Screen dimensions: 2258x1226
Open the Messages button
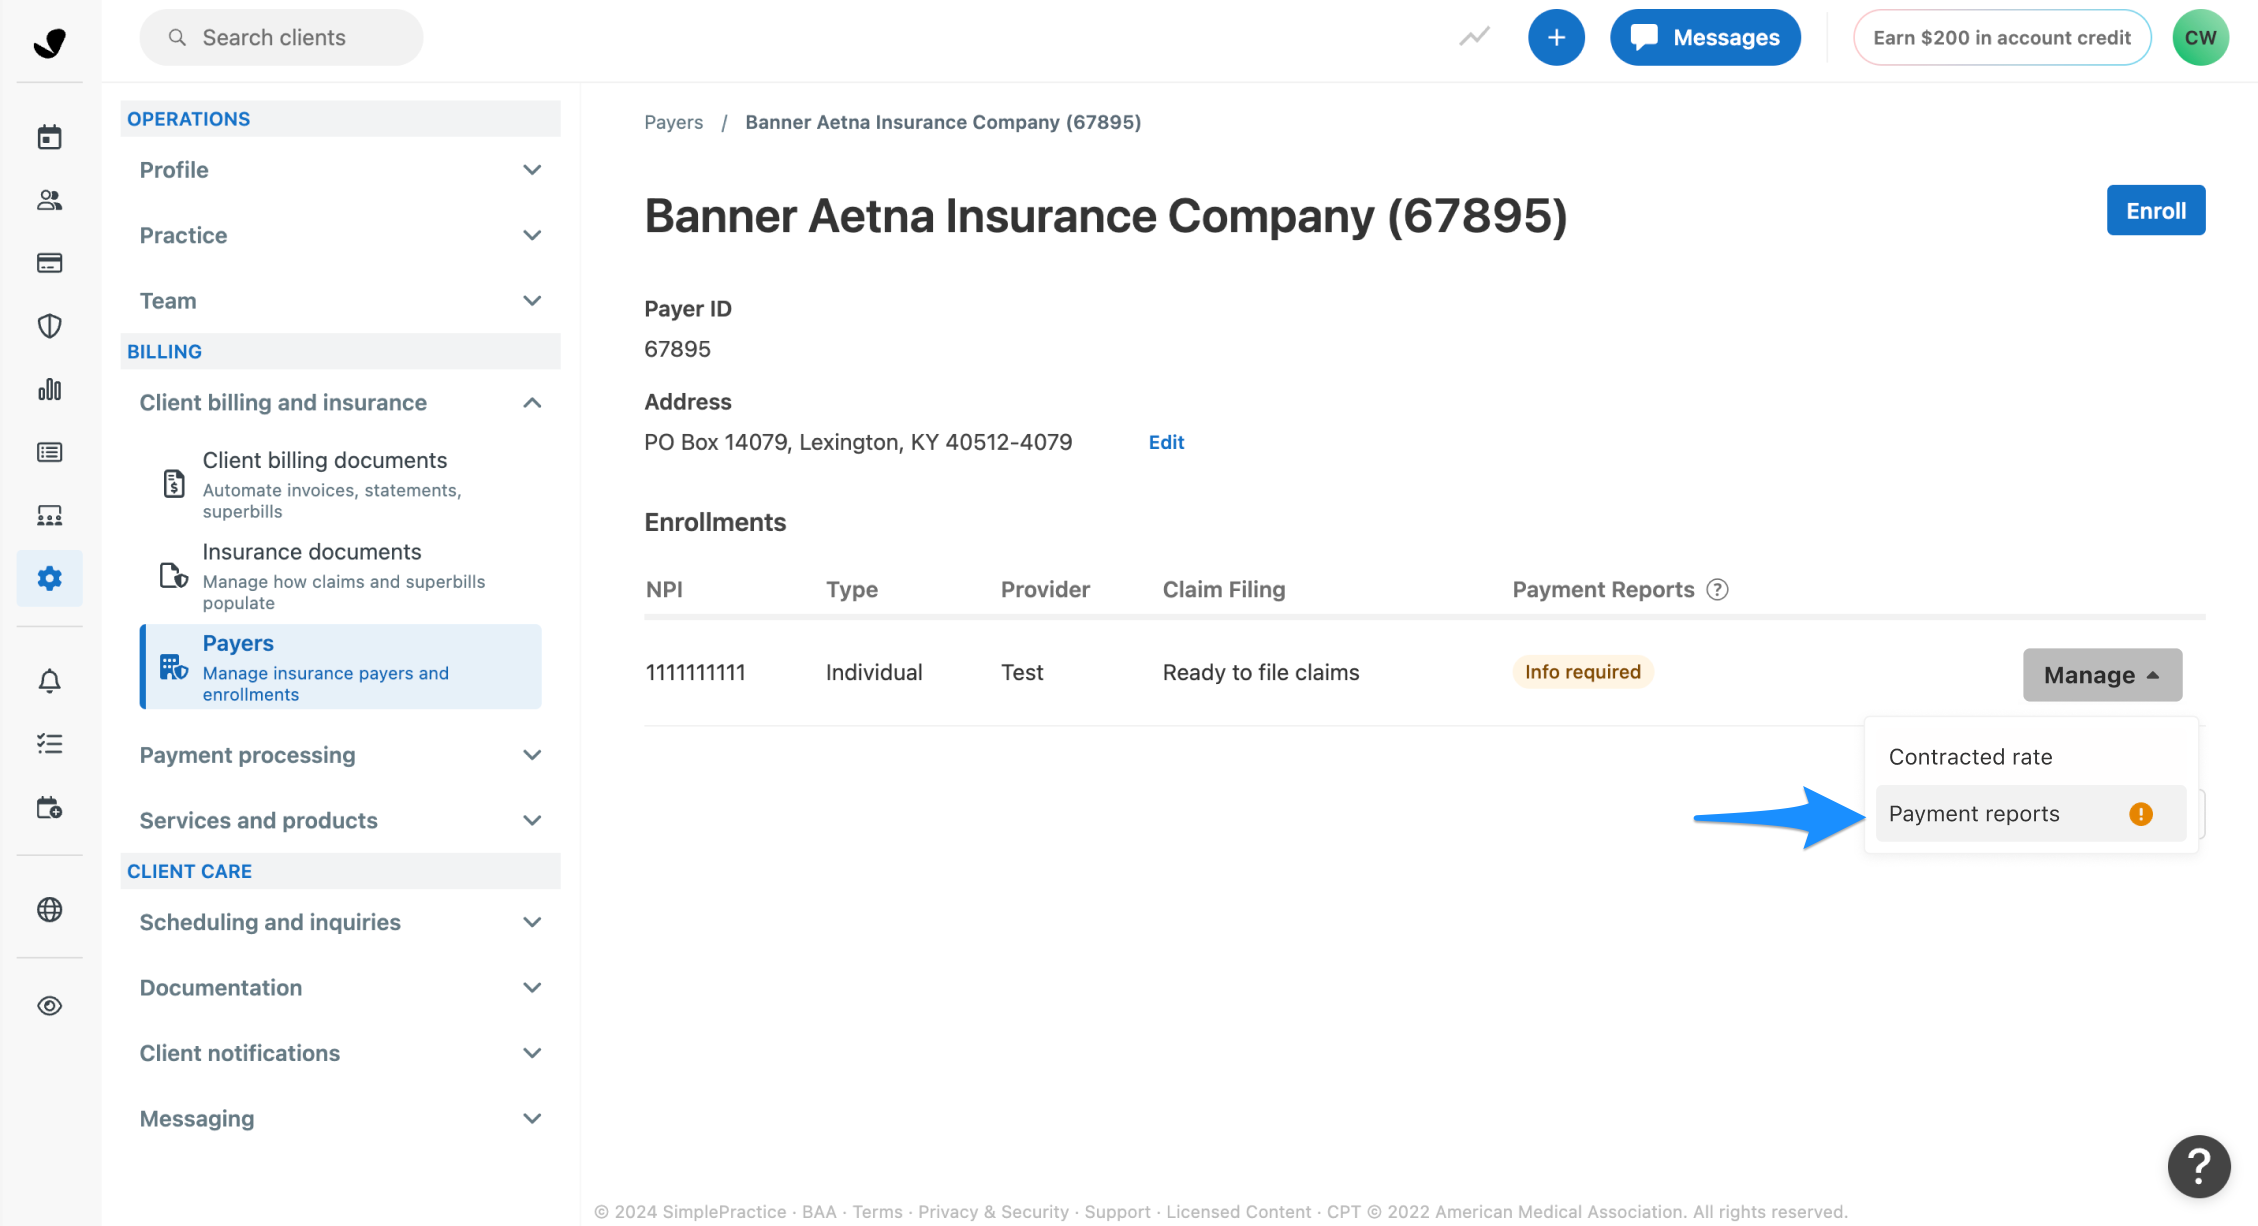(x=1705, y=37)
